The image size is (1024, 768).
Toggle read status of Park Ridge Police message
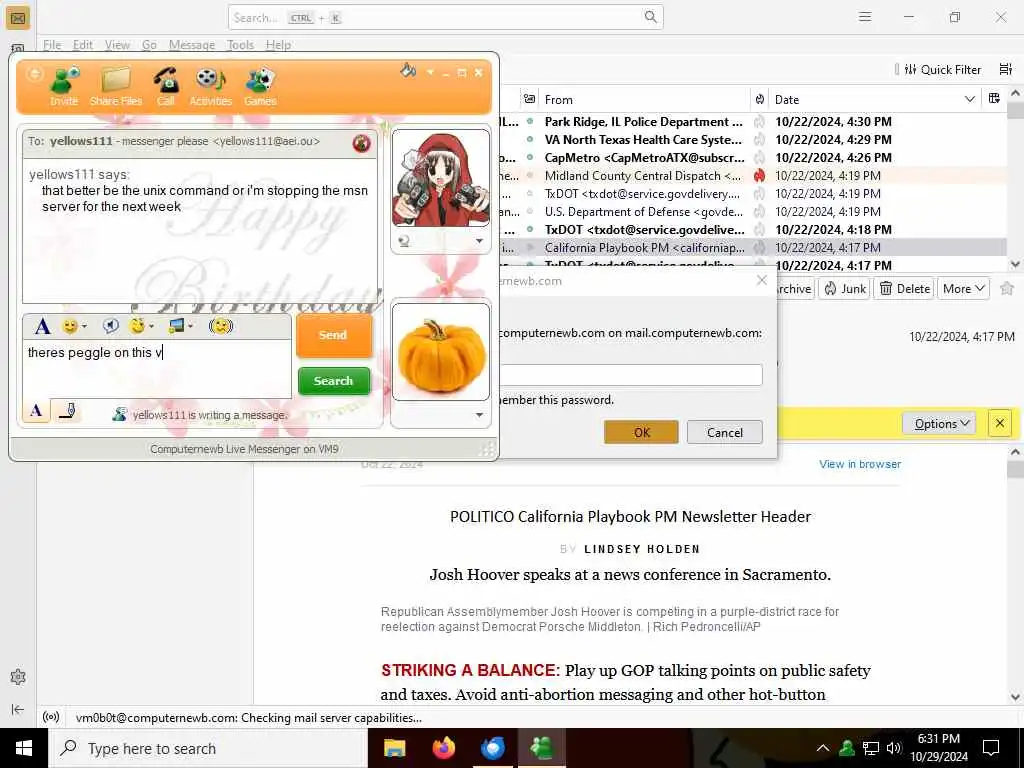530,121
